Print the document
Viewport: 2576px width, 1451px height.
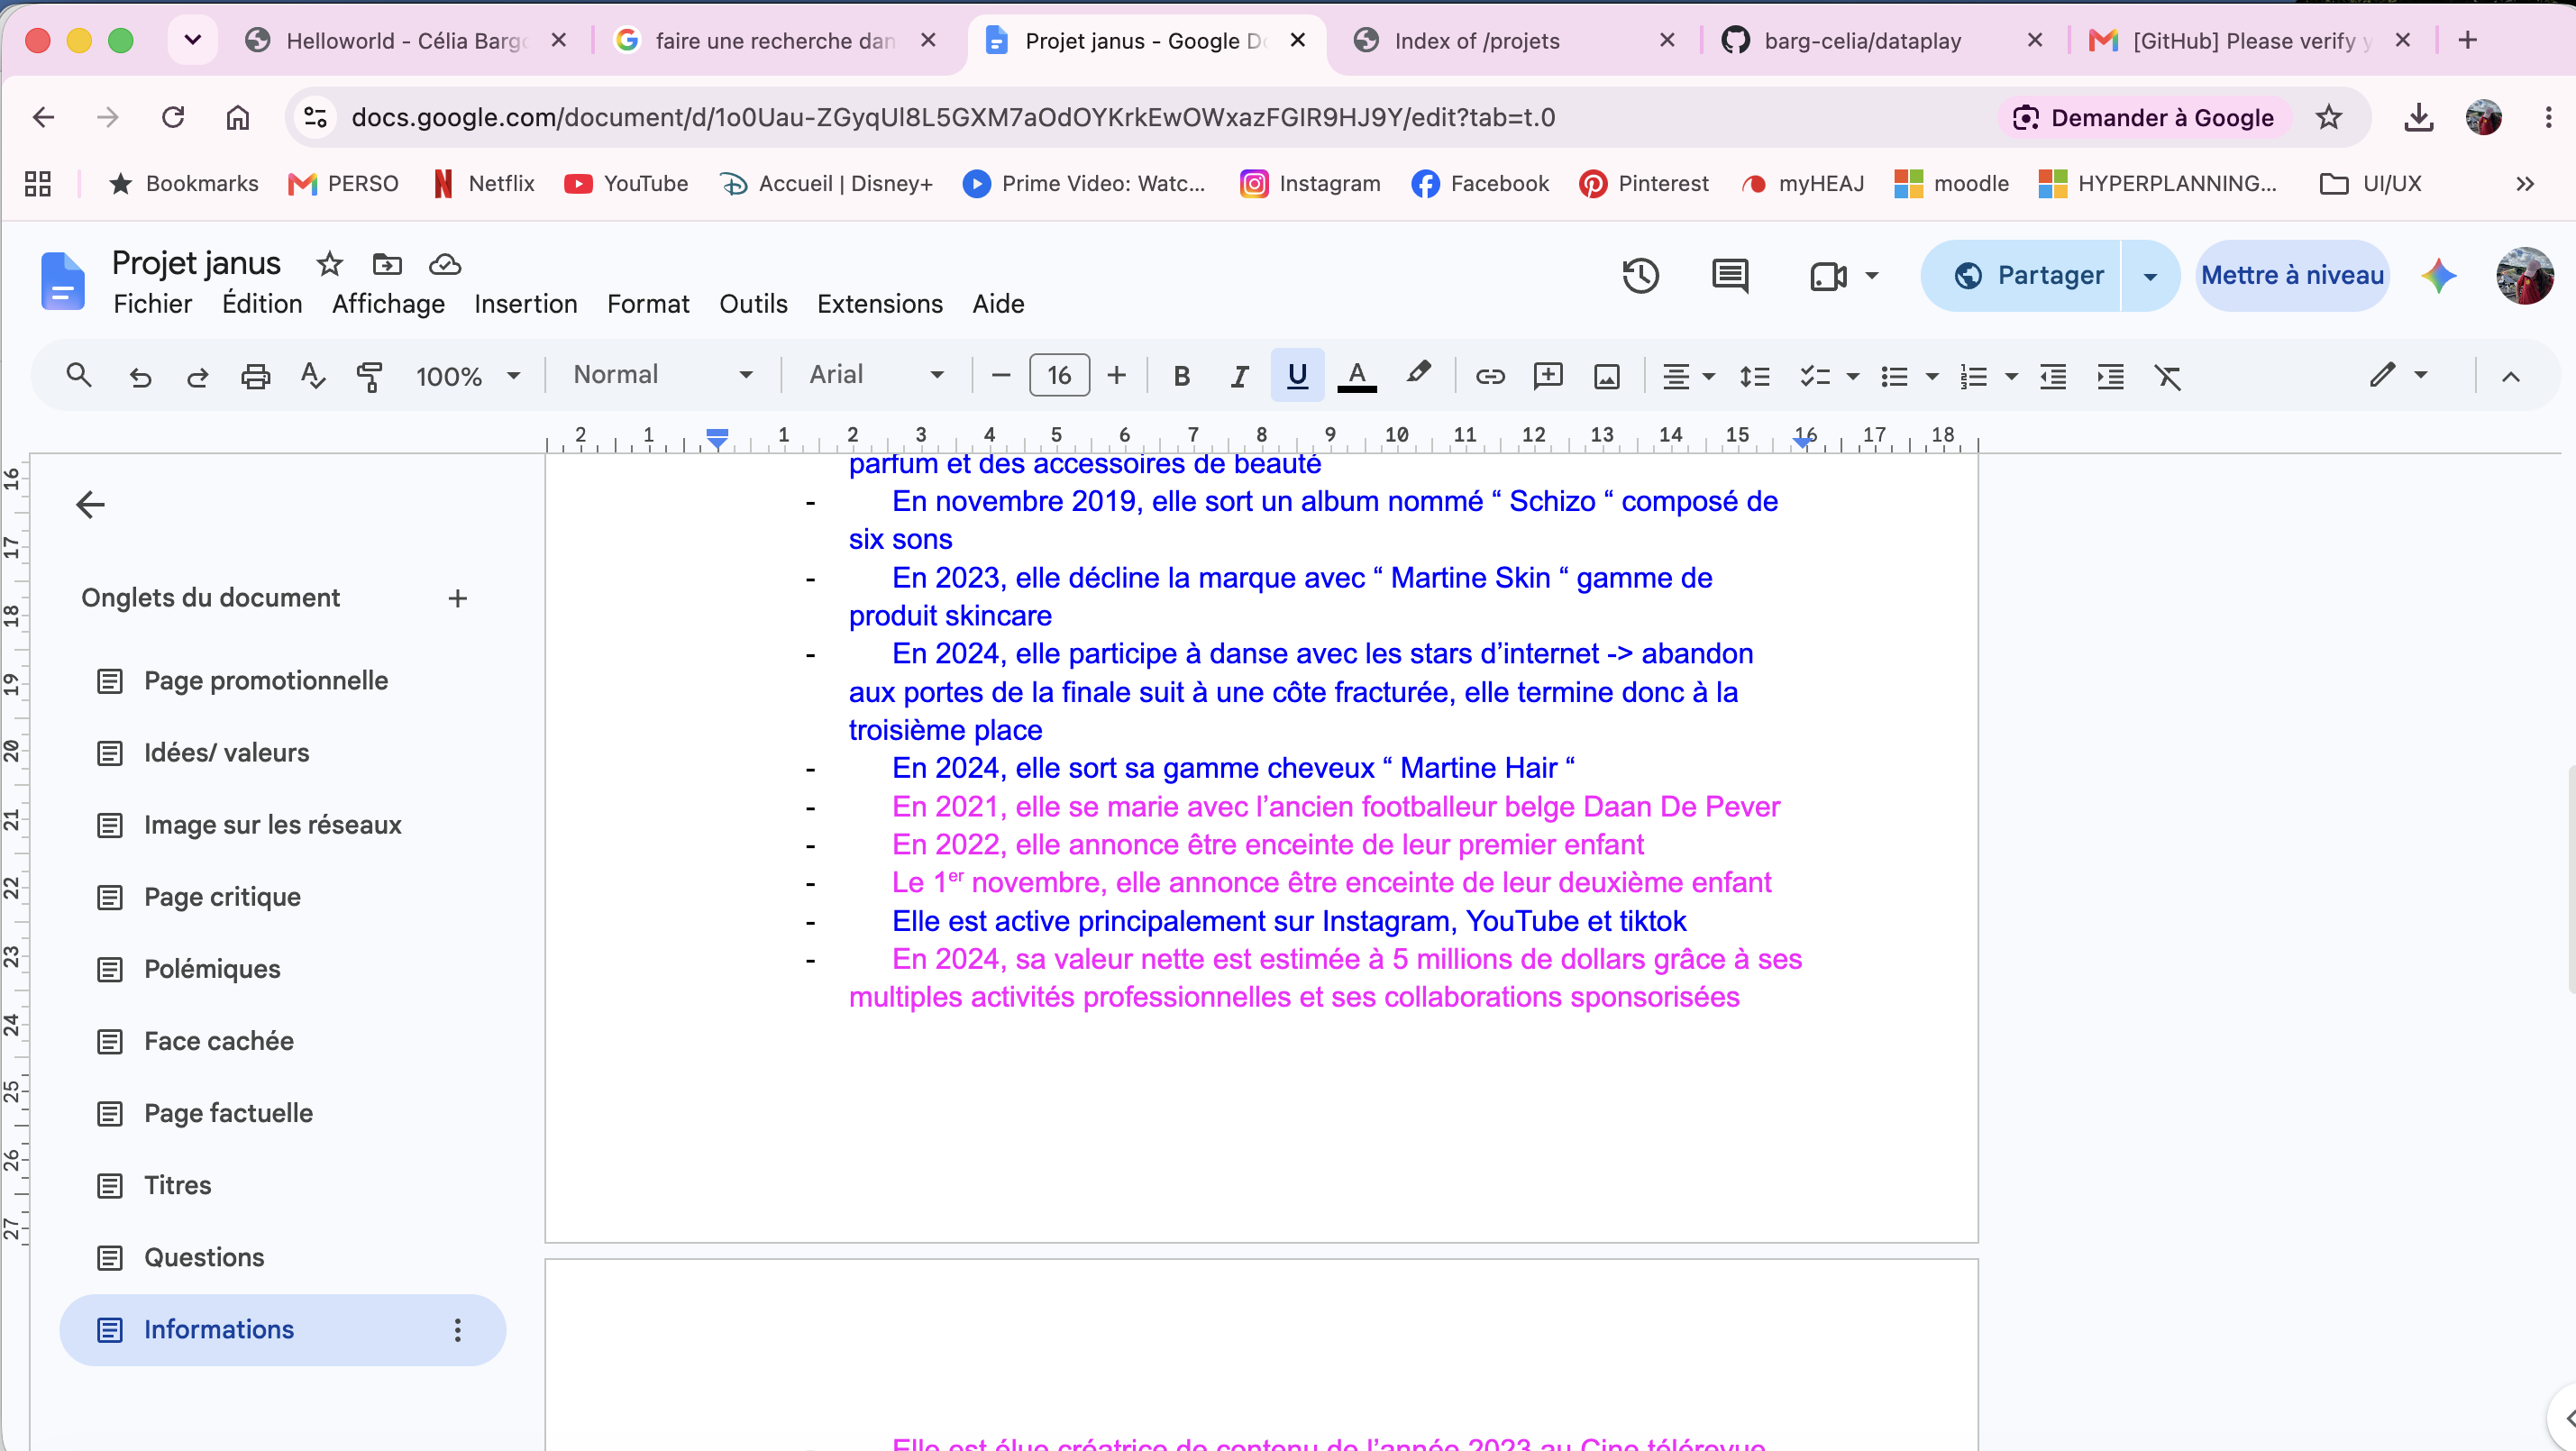pos(256,376)
